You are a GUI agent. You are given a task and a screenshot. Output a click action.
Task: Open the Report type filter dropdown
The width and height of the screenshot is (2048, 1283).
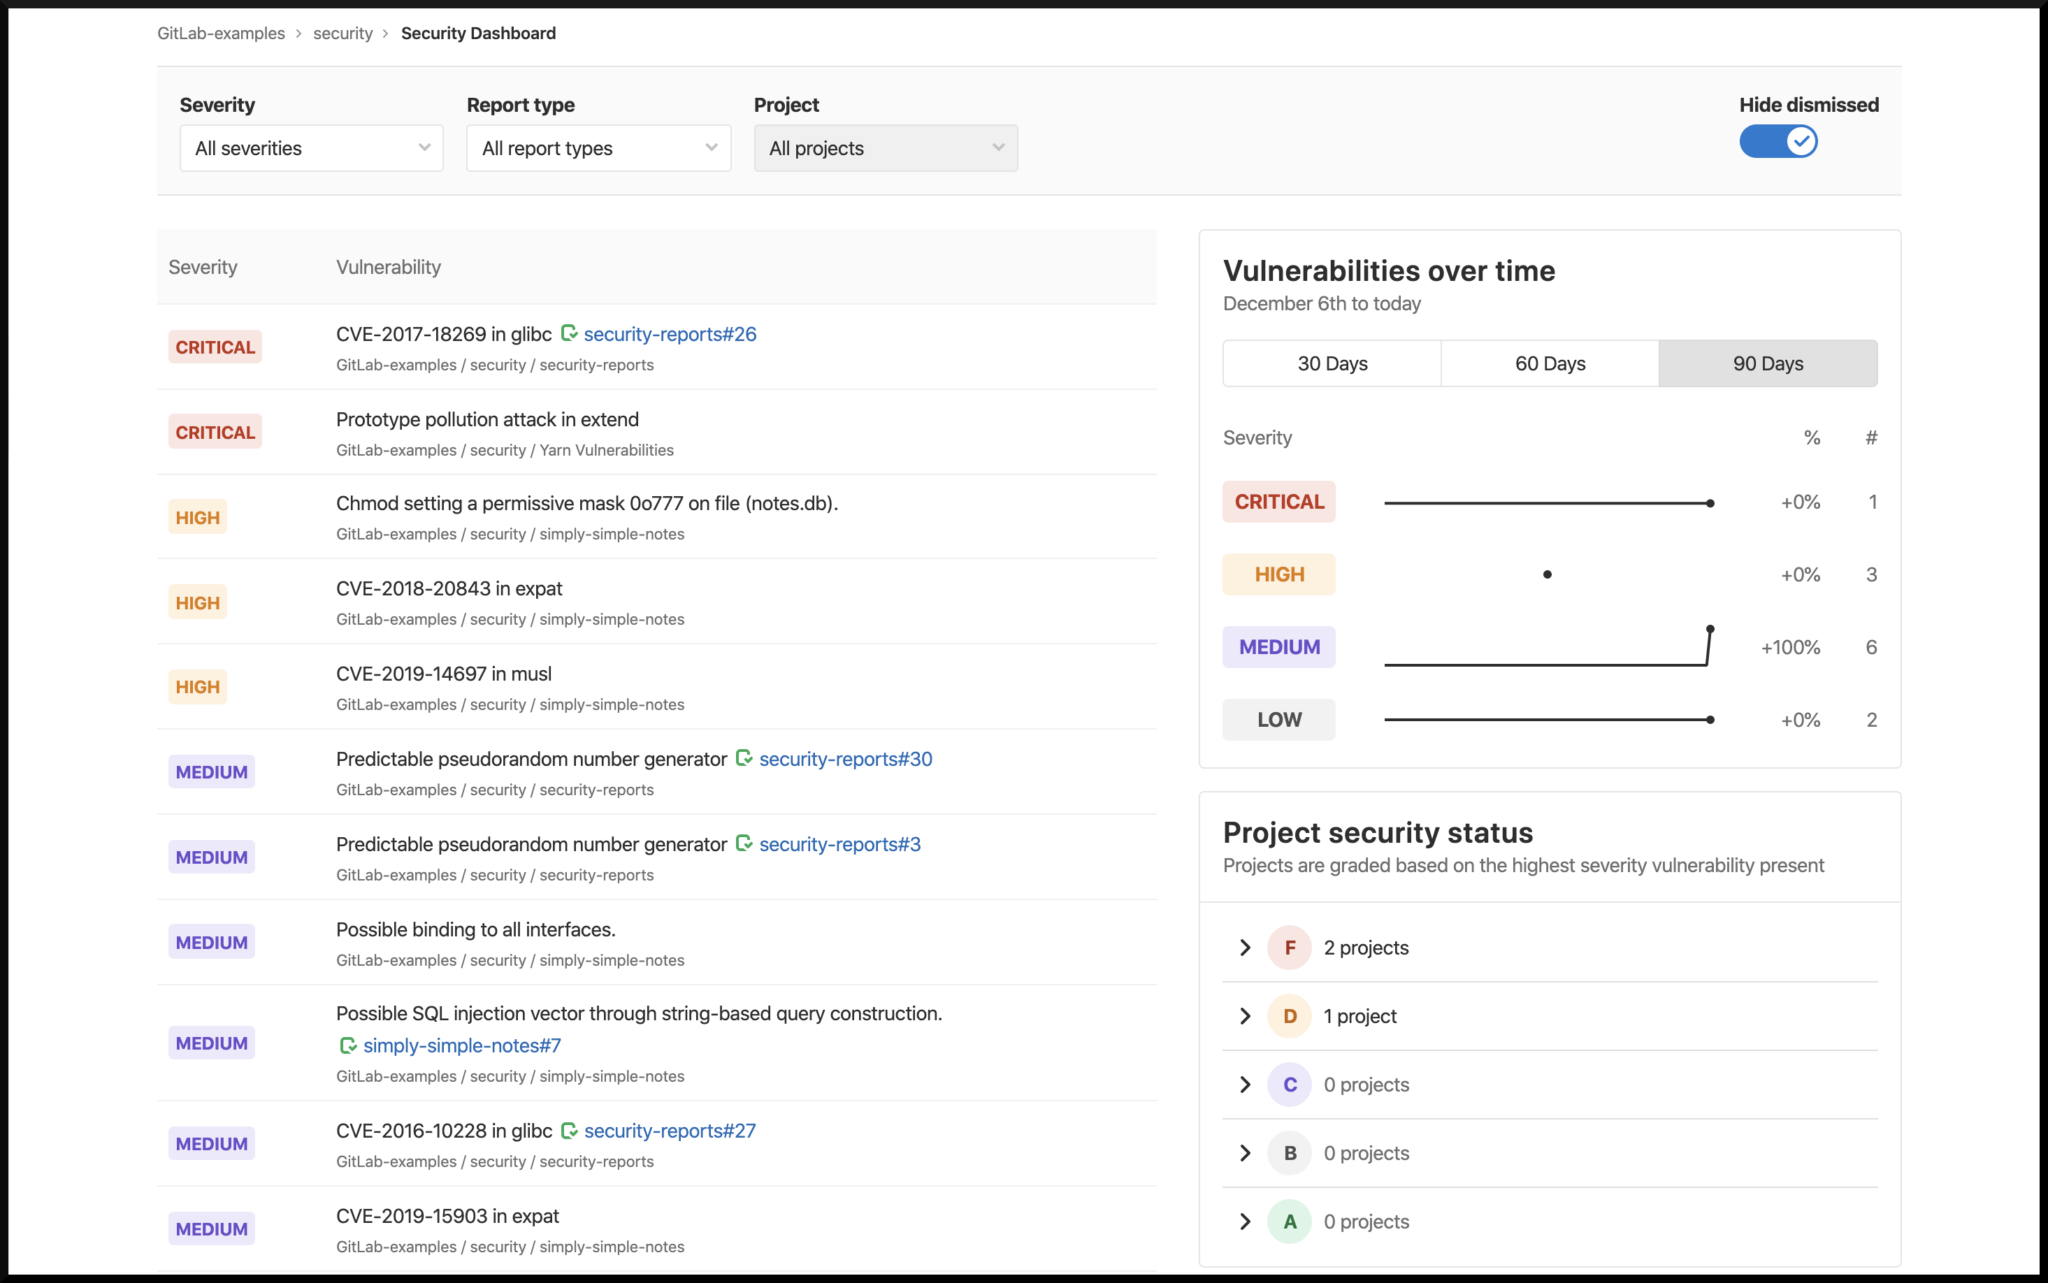pyautogui.click(x=598, y=146)
